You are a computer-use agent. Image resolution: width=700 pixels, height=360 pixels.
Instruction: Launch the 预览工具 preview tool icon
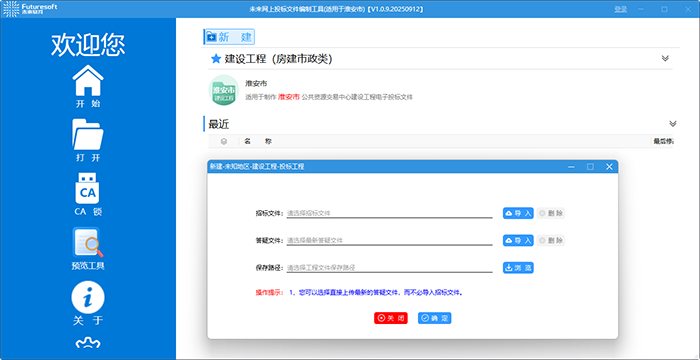(88, 243)
